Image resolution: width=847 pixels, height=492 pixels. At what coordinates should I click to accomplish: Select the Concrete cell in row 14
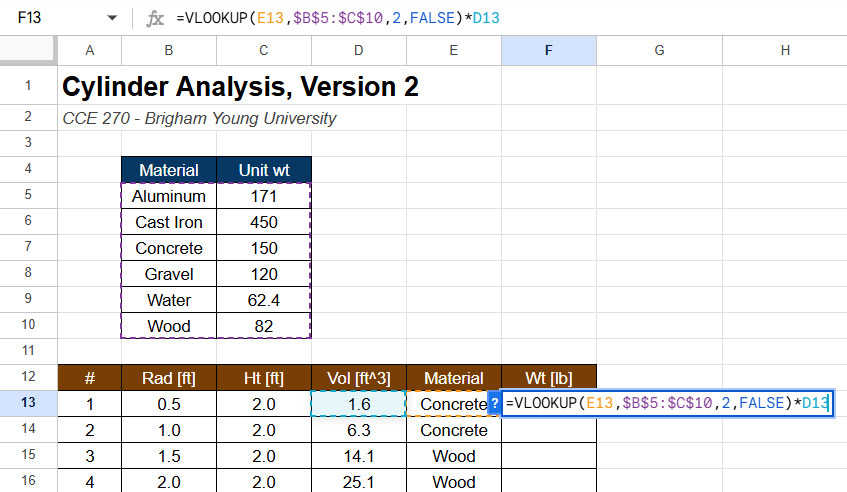pos(454,429)
